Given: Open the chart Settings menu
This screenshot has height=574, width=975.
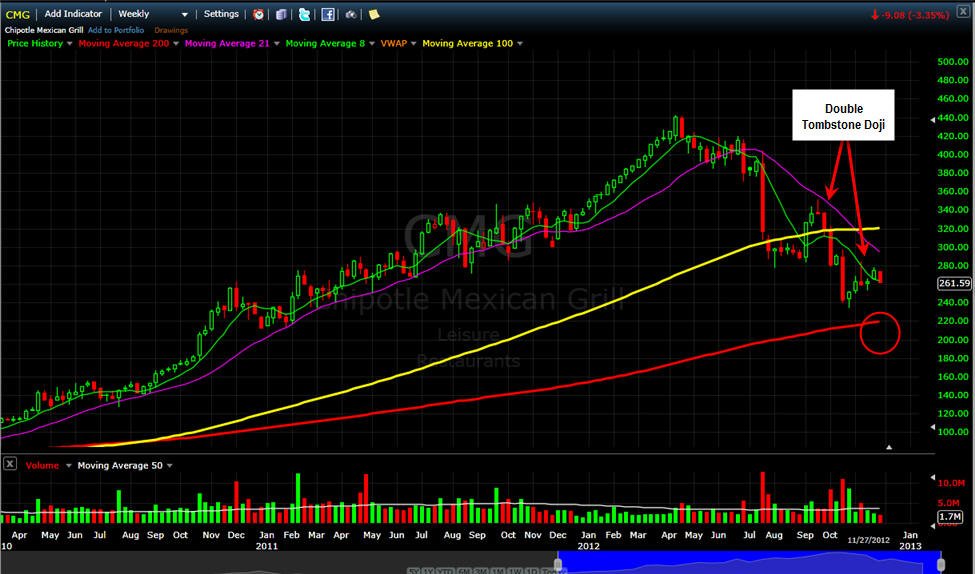Looking at the screenshot, I should (x=221, y=14).
